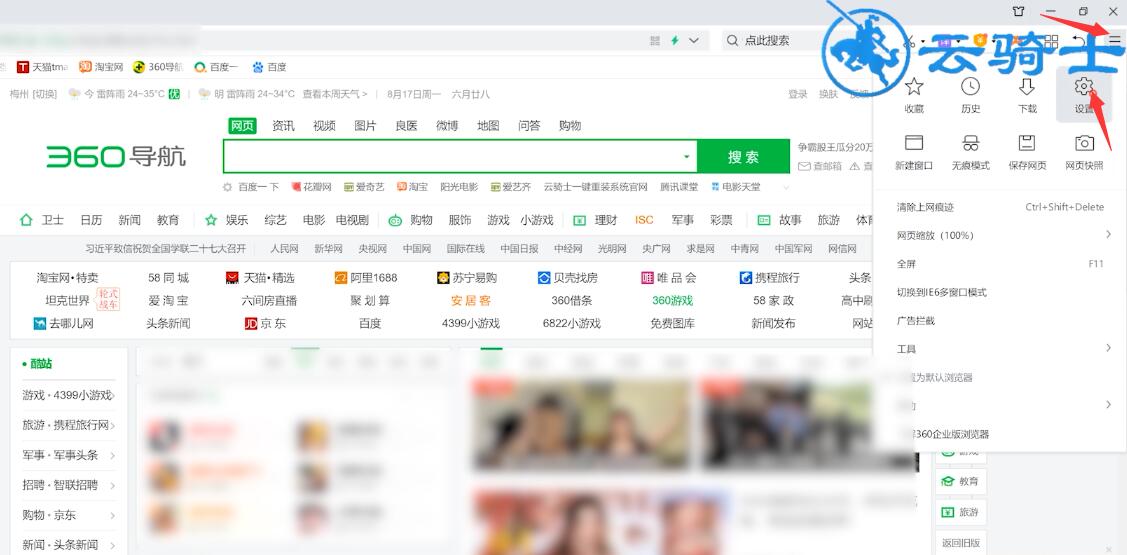Click the 梅州 [切换] city switch
Image resolution: width=1127 pixels, height=555 pixels.
point(32,94)
